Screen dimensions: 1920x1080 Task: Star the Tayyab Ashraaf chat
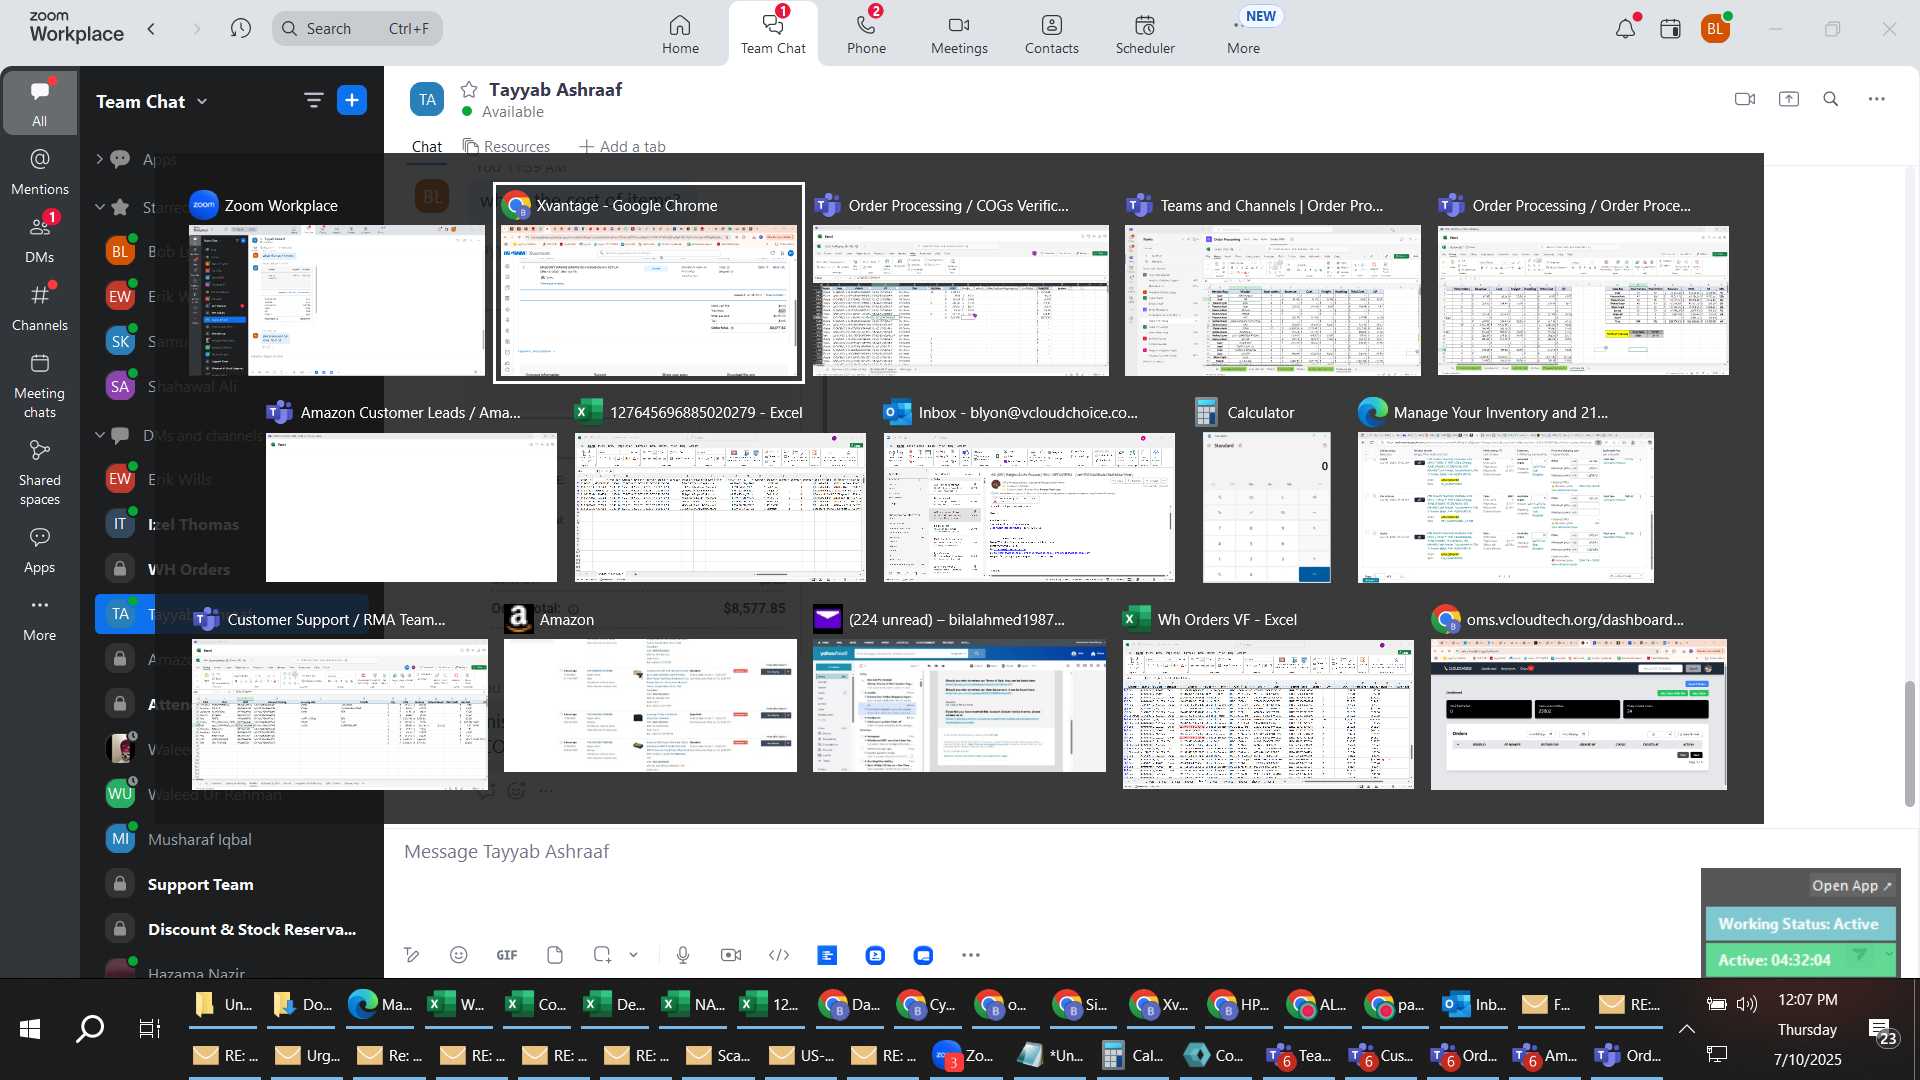tap(469, 89)
